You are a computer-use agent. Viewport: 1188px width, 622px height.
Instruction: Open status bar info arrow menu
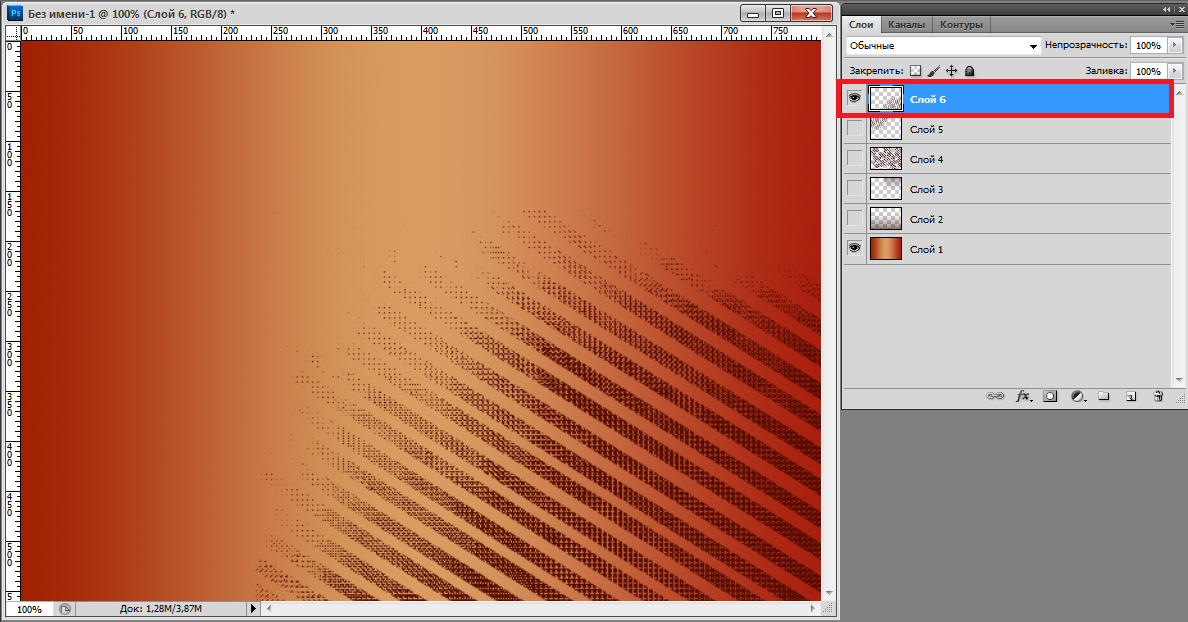point(253,608)
